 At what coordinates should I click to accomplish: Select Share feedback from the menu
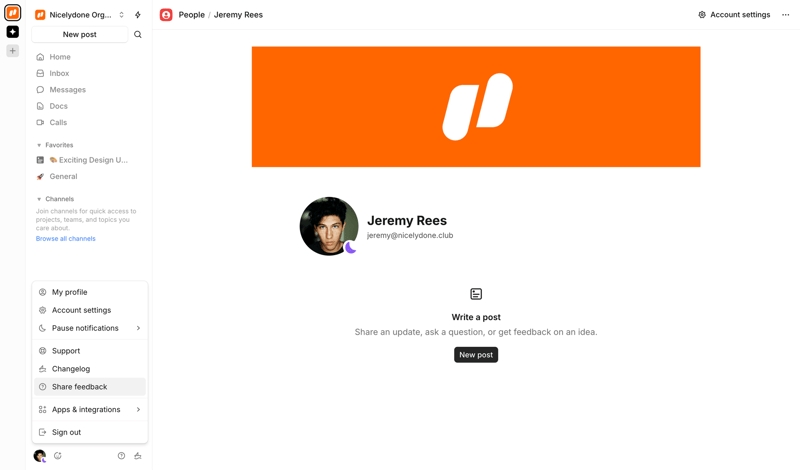(79, 387)
